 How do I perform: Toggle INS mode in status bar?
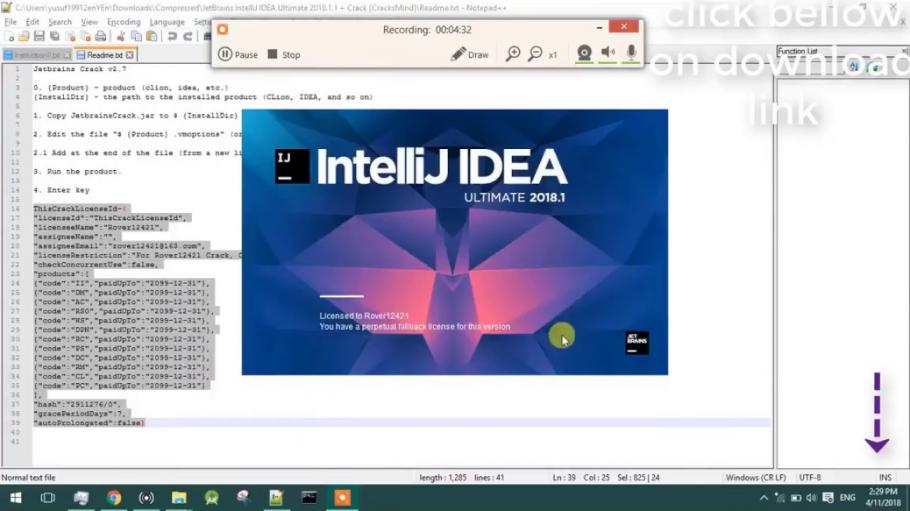tap(884, 478)
